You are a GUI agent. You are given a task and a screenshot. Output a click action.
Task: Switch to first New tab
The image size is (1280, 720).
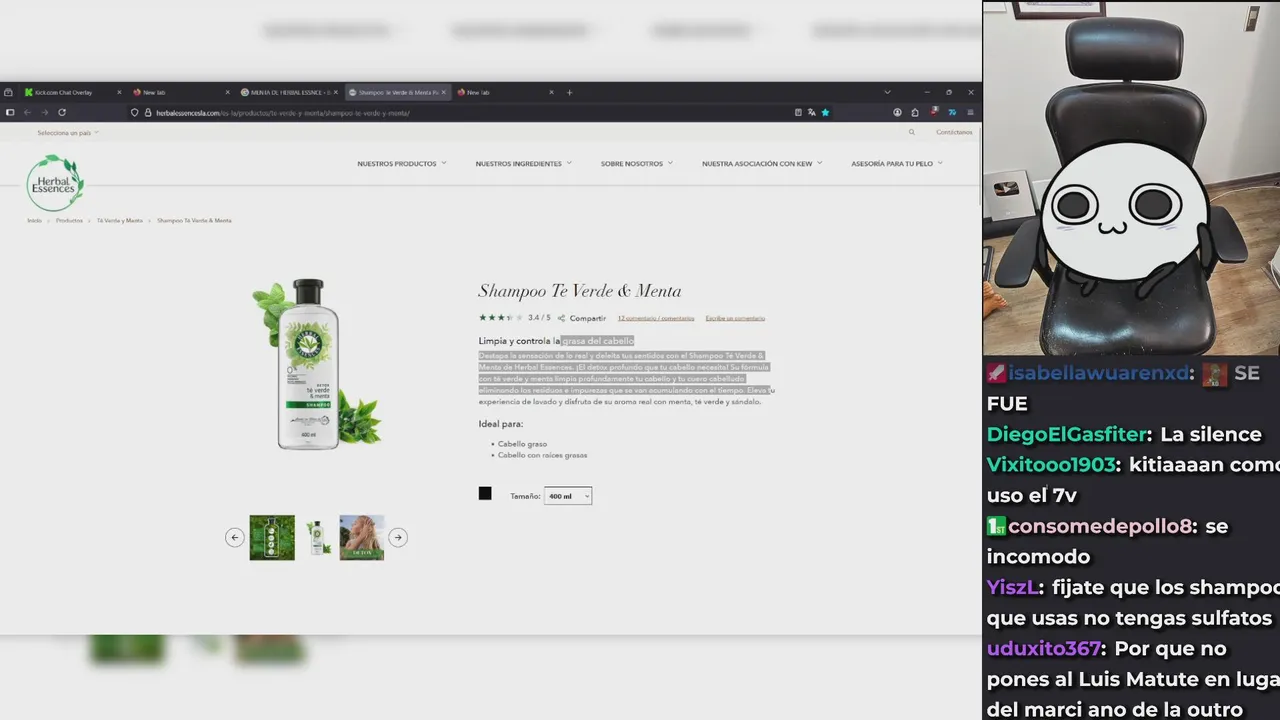pyautogui.click(x=180, y=92)
